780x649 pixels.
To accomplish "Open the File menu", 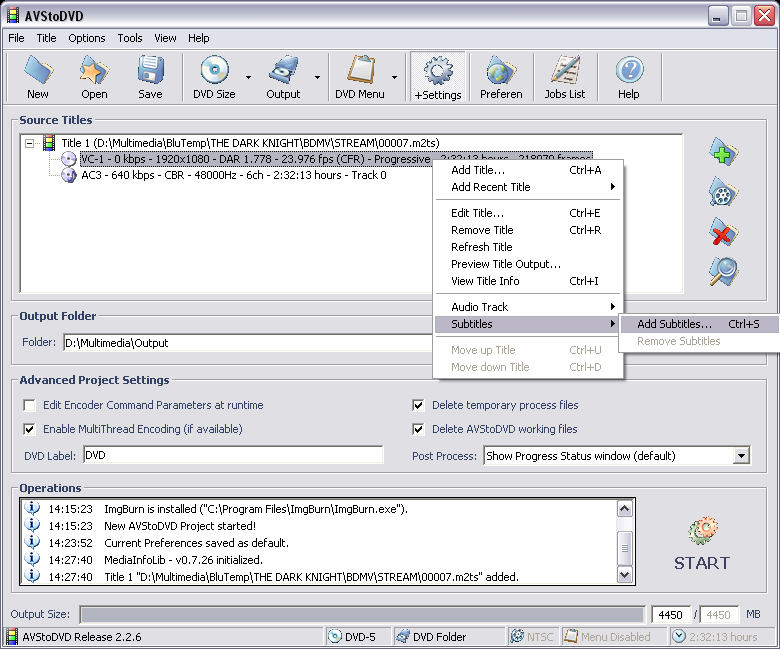I will pyautogui.click(x=16, y=38).
